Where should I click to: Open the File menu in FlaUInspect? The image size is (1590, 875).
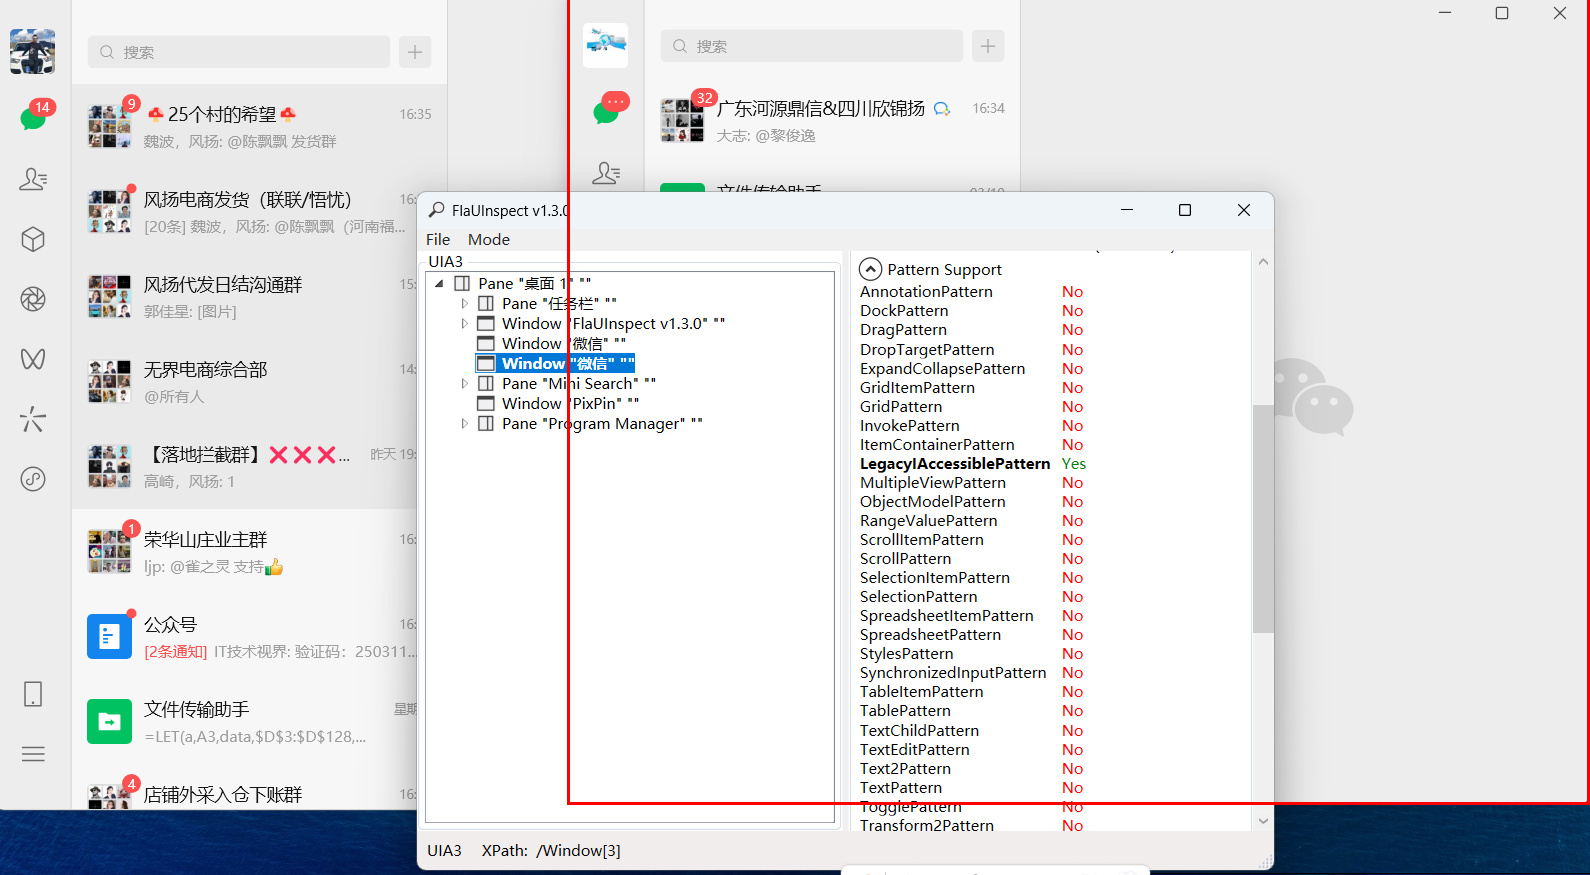tap(438, 239)
